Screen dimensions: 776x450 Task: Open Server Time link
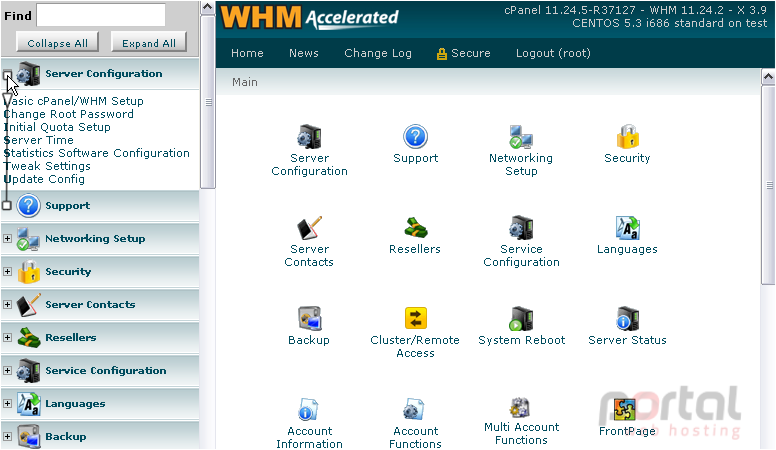click(39, 140)
